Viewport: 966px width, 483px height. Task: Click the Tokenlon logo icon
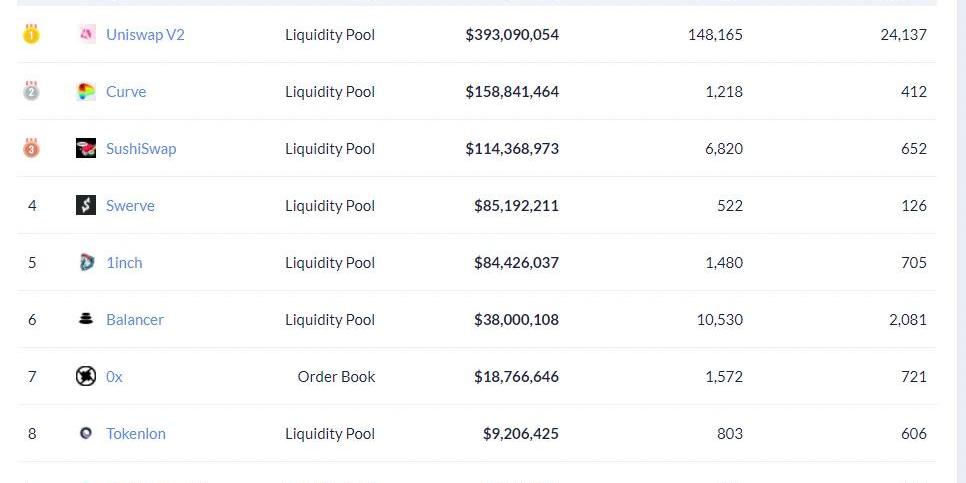[86, 434]
